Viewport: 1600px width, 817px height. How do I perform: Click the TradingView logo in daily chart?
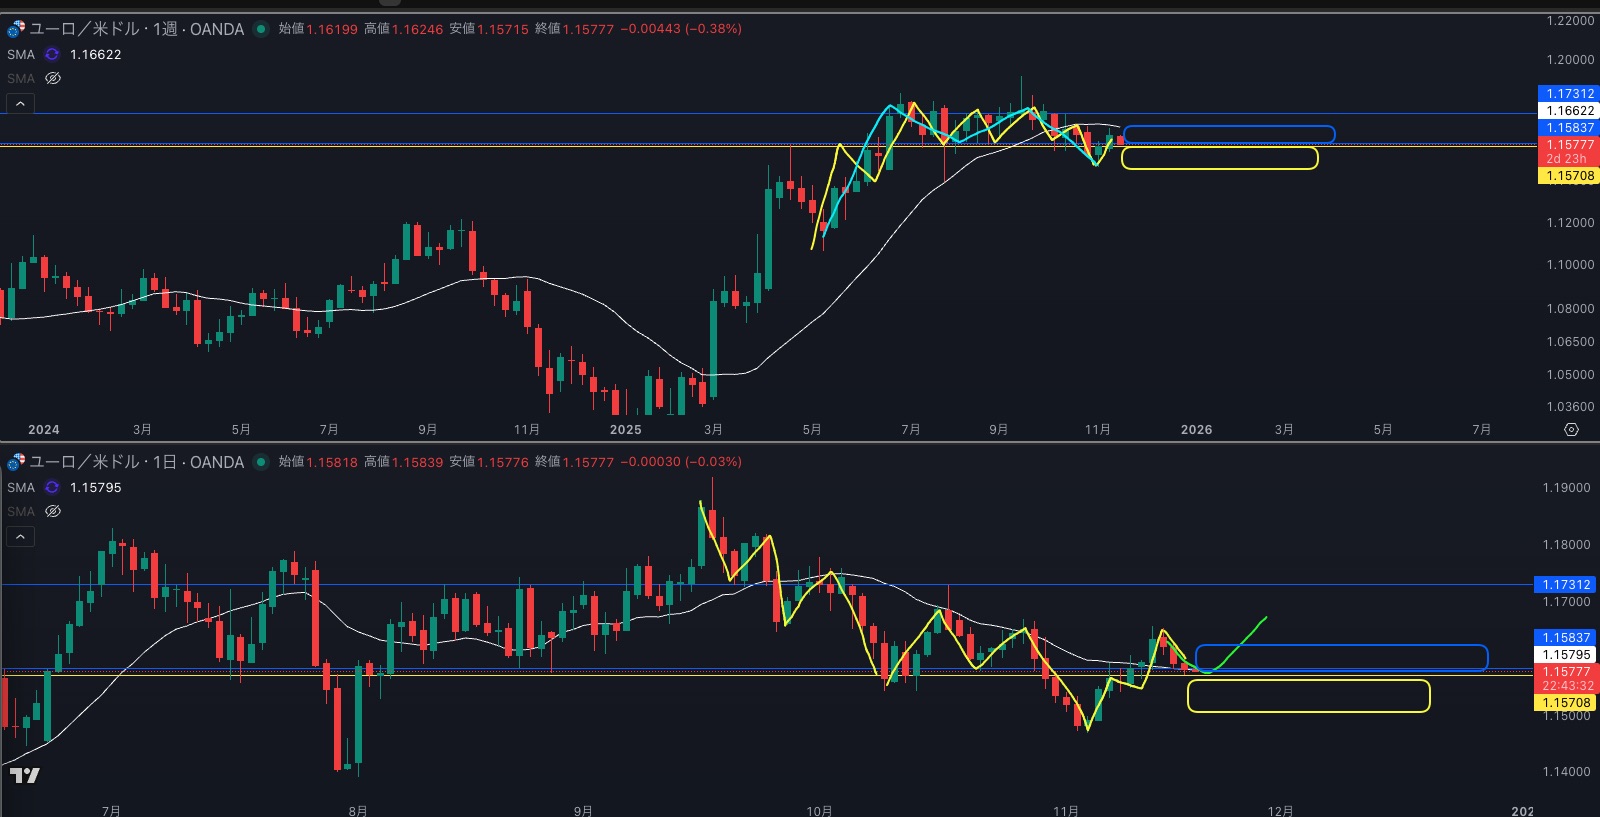[25, 775]
